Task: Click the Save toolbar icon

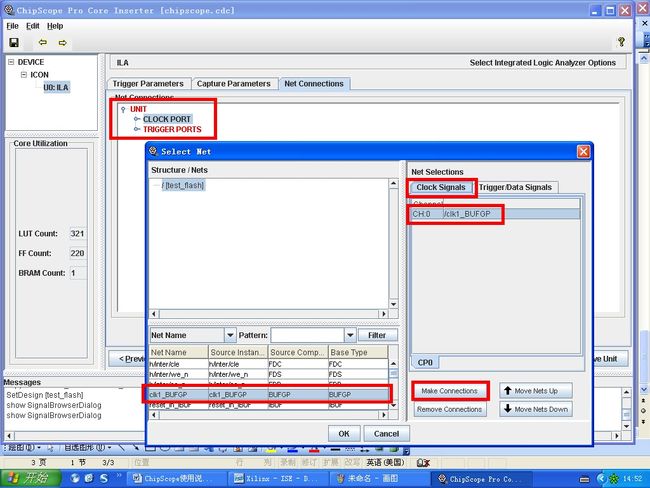Action: coord(14,42)
